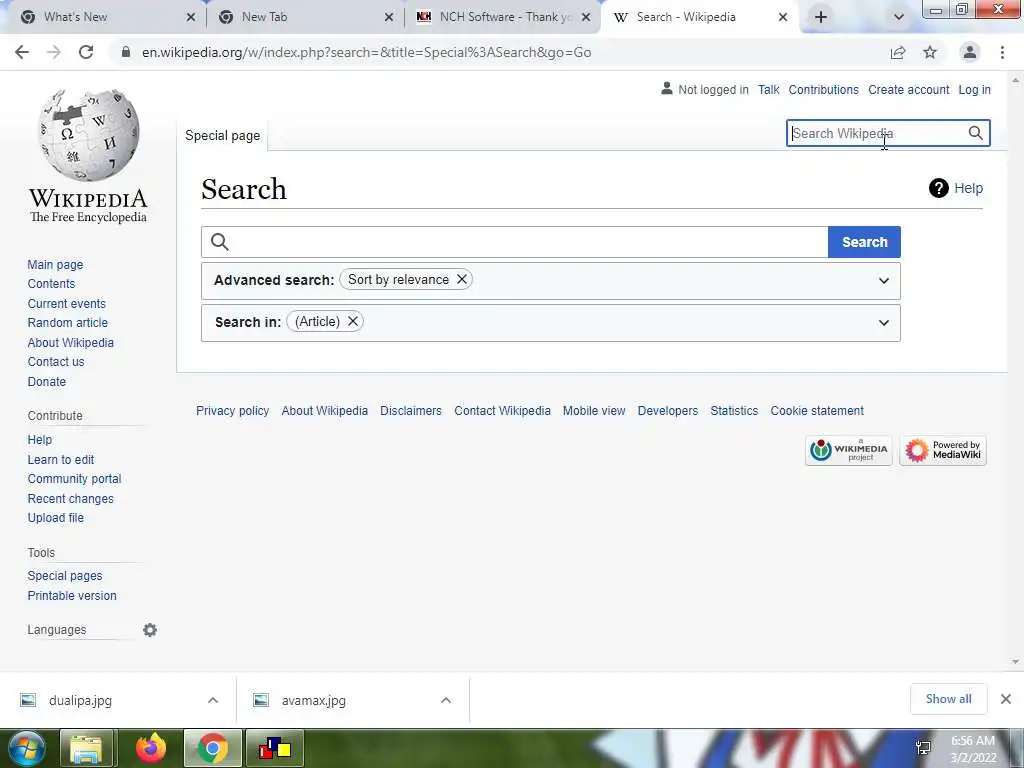The image size is (1024, 768).
Task: Switch to the NCH Software tab
Action: (502, 17)
